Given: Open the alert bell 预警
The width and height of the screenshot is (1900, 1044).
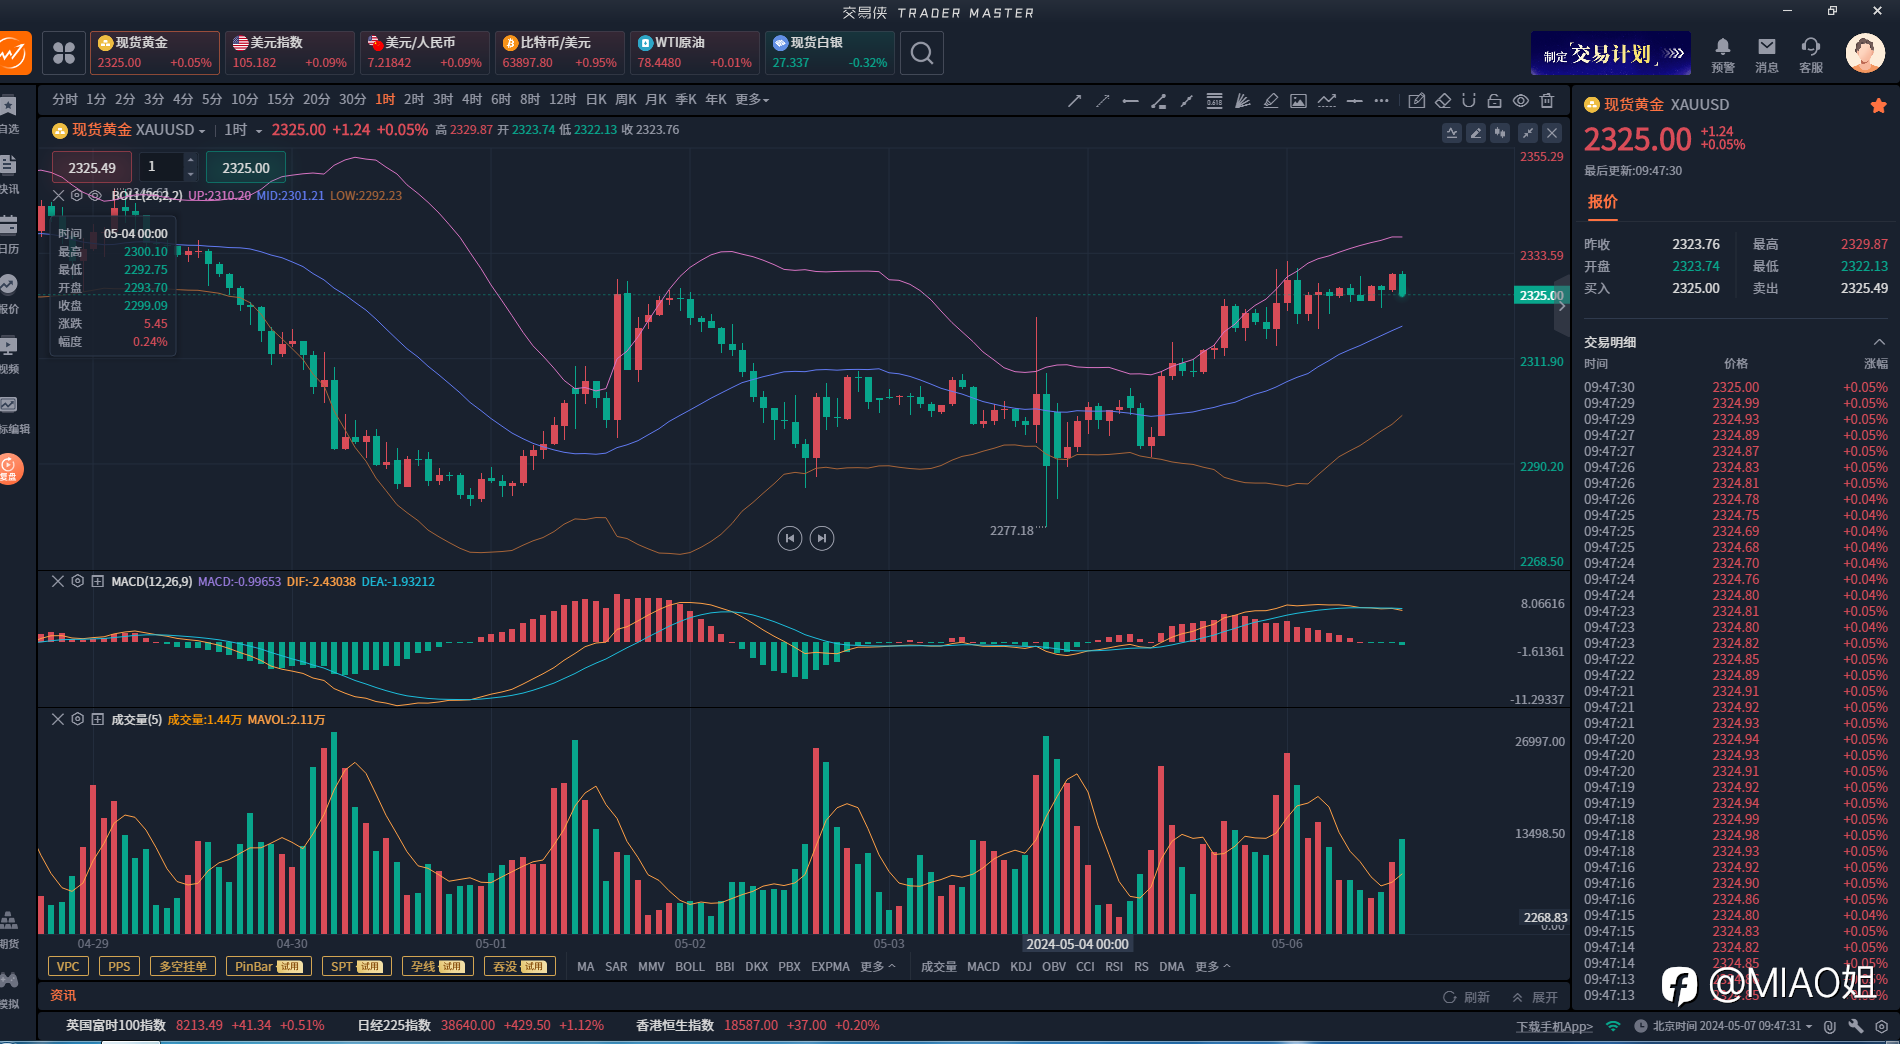Looking at the screenshot, I should point(1723,55).
